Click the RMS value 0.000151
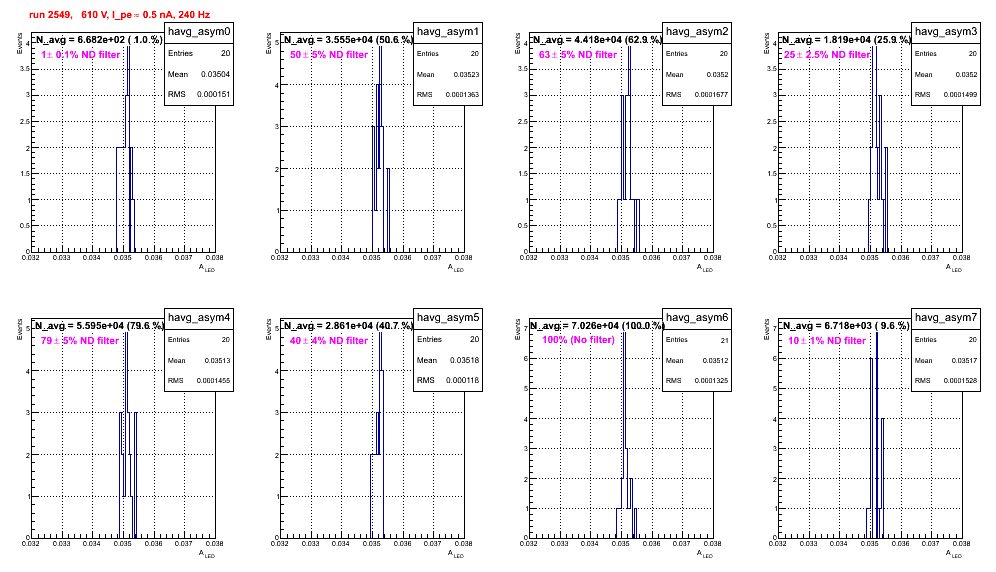Image resolution: width=996 pixels, height=572 pixels. click(213, 94)
